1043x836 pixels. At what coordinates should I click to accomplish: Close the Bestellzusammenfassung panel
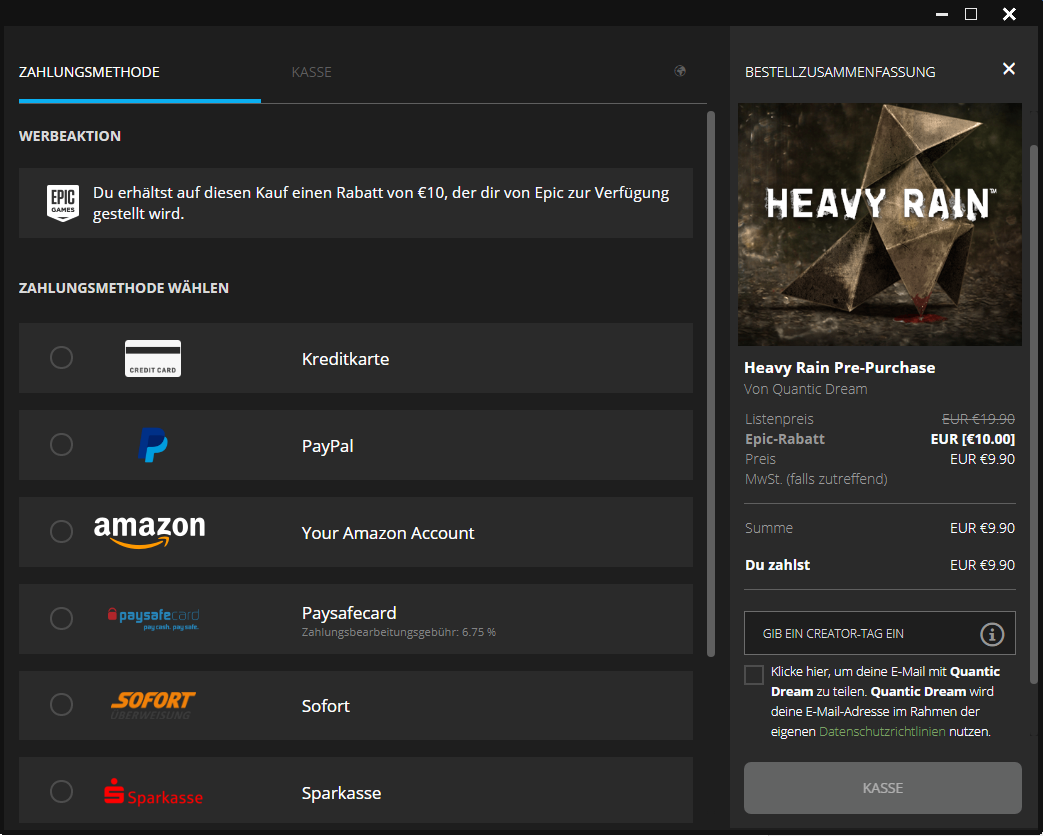1009,69
